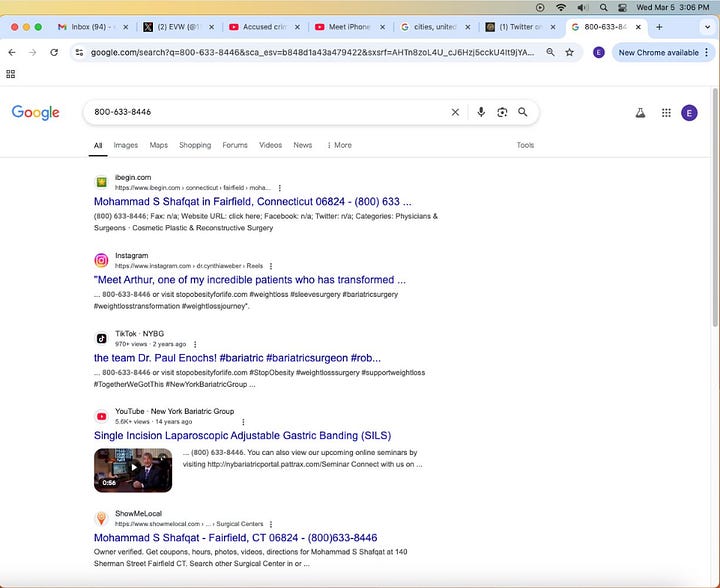Click the Chrome address bar URL

(x=312, y=52)
